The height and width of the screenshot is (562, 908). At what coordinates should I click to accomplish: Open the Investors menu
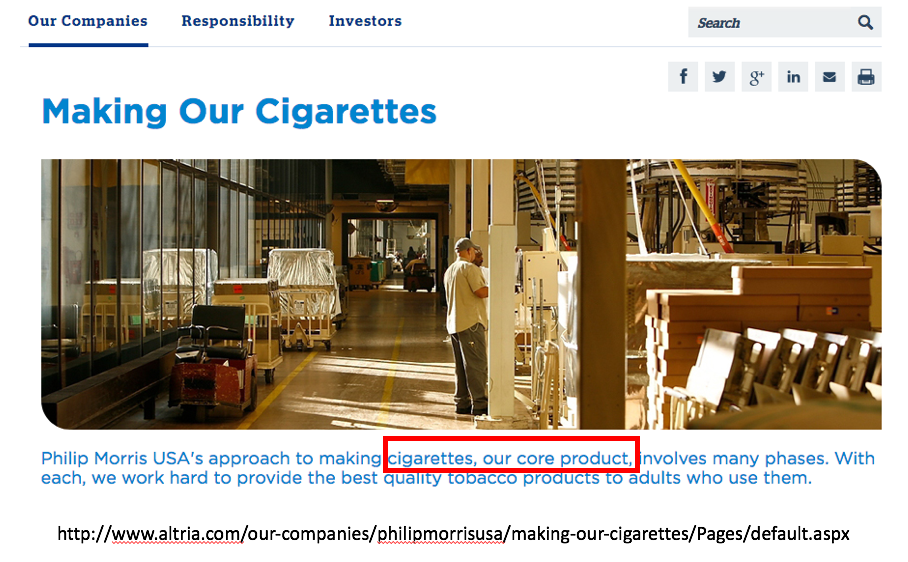365,21
